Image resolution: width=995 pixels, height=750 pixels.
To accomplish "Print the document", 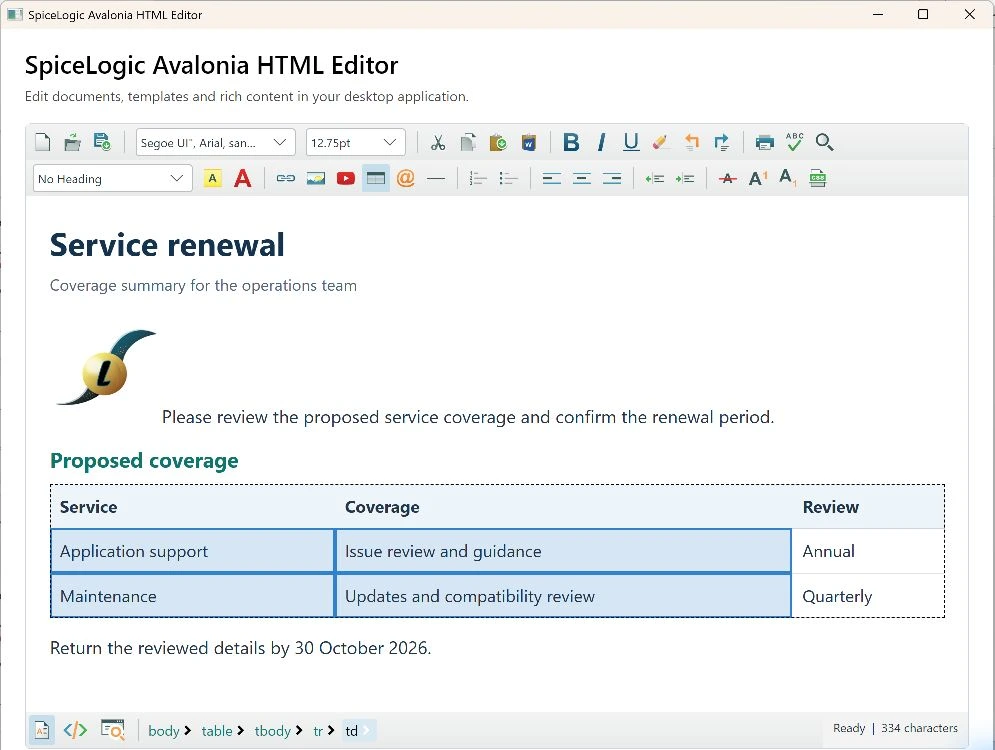I will click(x=765, y=142).
